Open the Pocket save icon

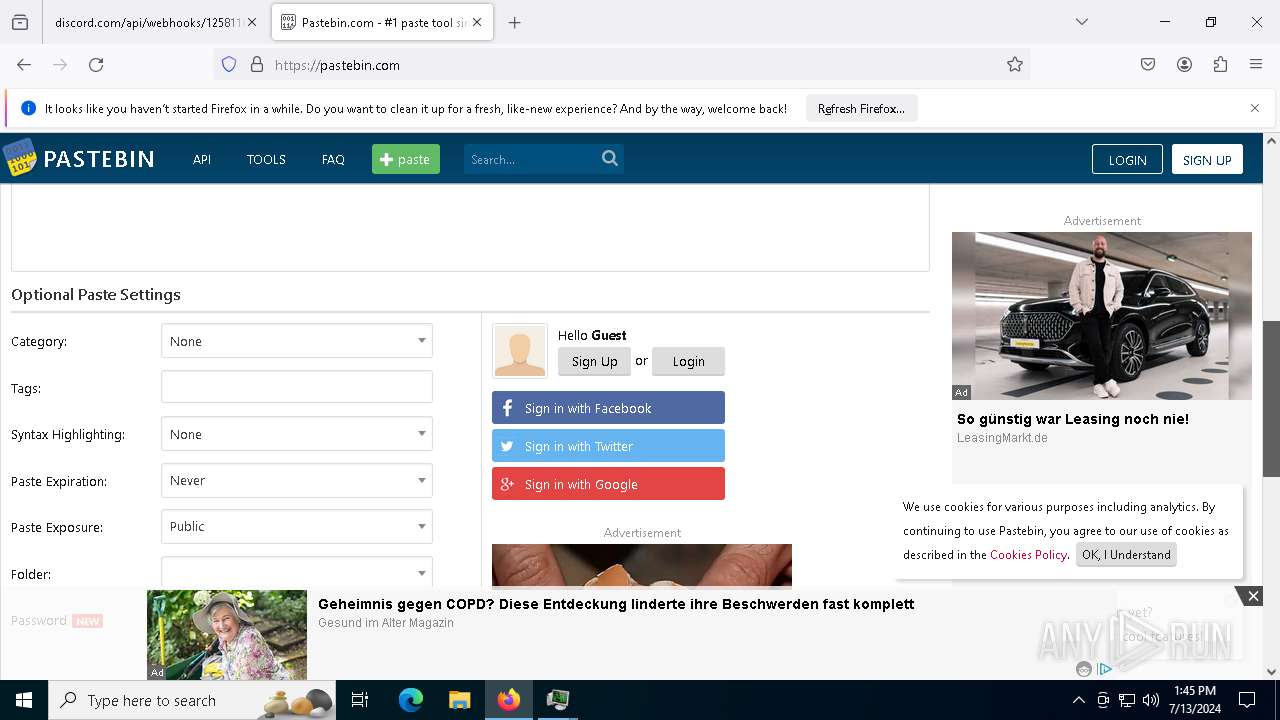1148,64
